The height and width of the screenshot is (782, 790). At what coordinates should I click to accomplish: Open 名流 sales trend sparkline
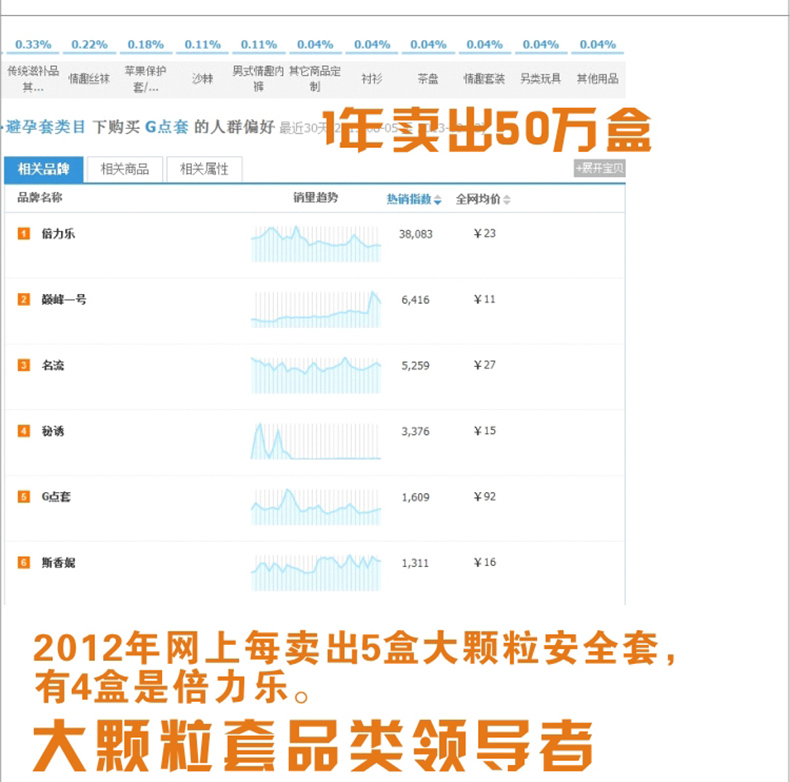(316, 375)
